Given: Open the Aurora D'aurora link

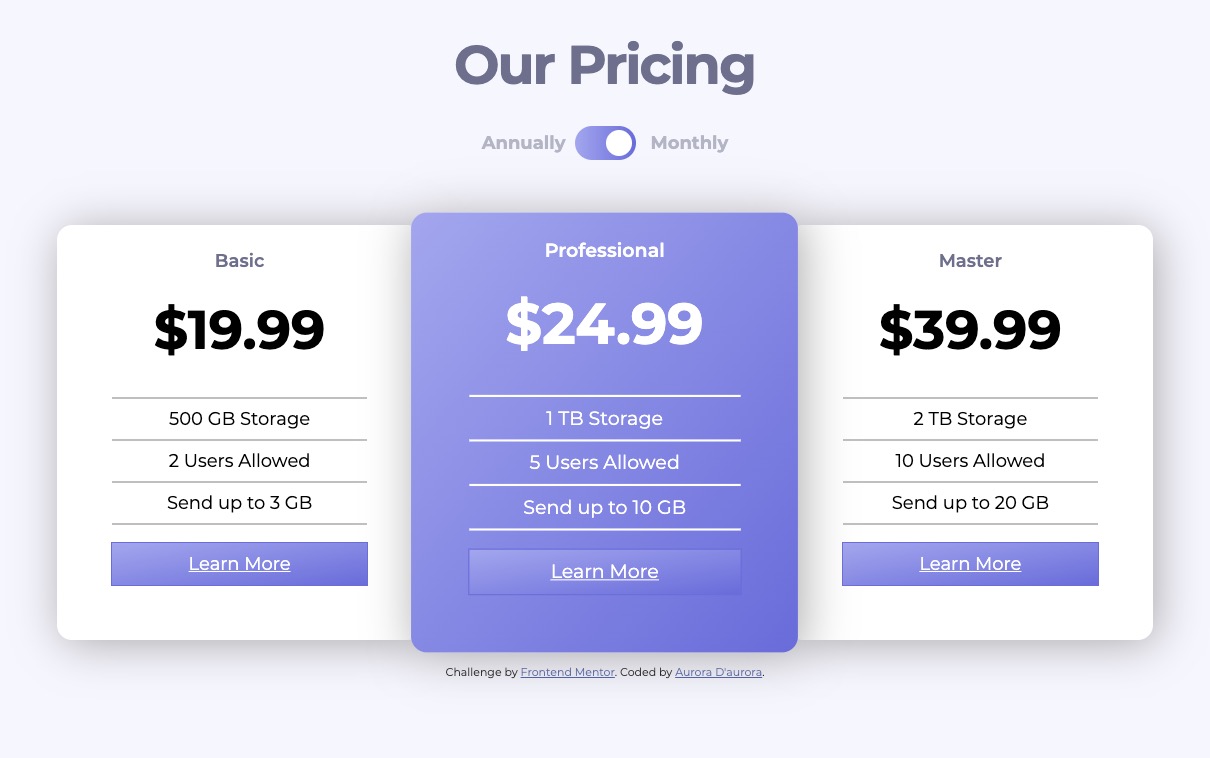Looking at the screenshot, I should 719,672.
